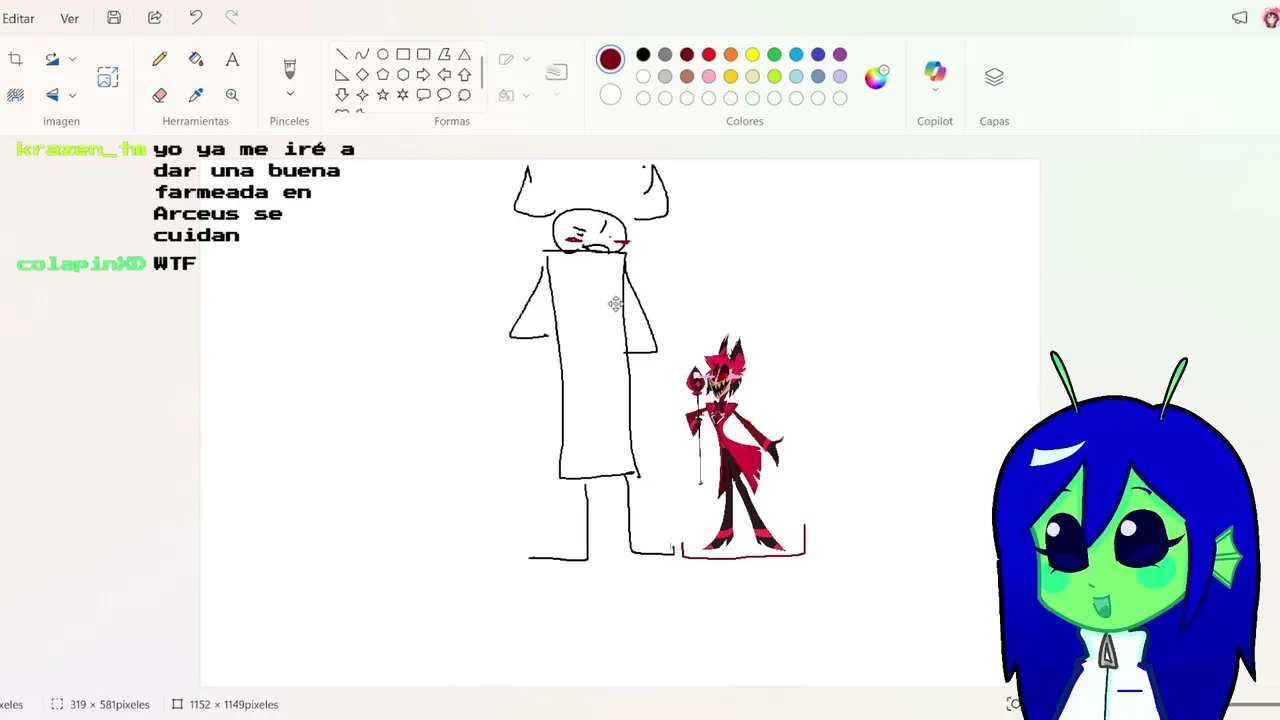Click the Shapes gallery scrollbar
The image size is (1280, 720).
tap(482, 72)
